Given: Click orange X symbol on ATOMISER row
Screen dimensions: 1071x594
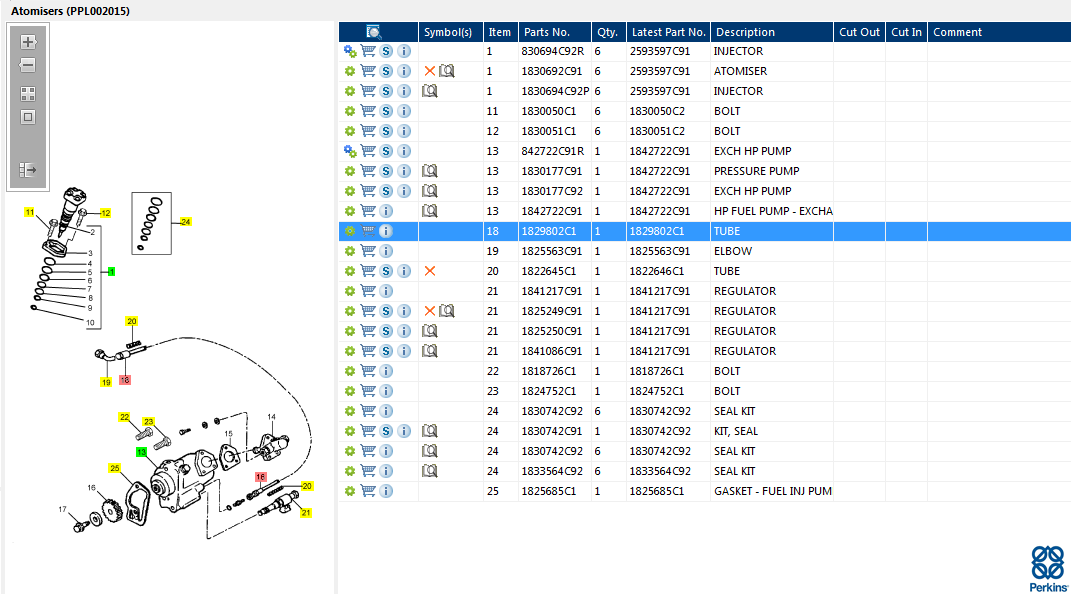Looking at the screenshot, I should click(x=430, y=71).
